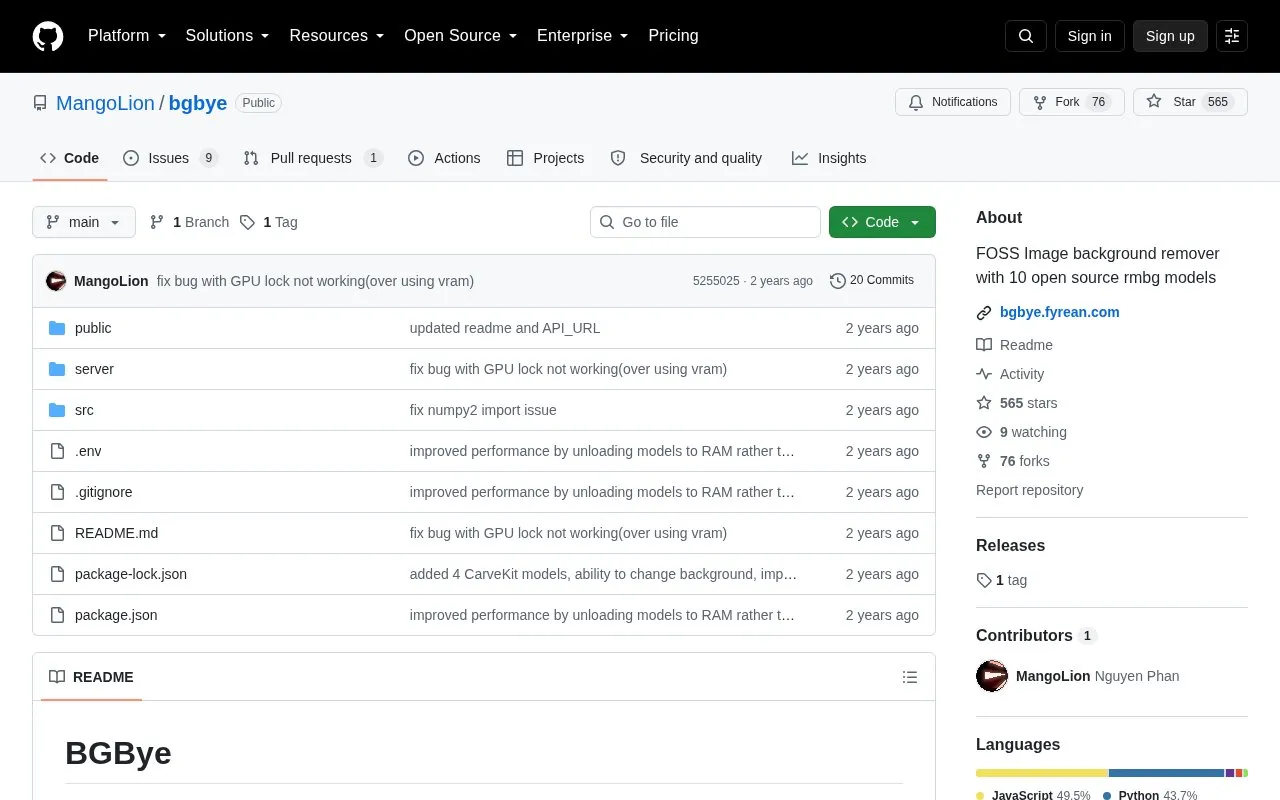The height and width of the screenshot is (800, 1280).
Task: Click the tag icon under Releases
Action: pyautogui.click(x=984, y=580)
